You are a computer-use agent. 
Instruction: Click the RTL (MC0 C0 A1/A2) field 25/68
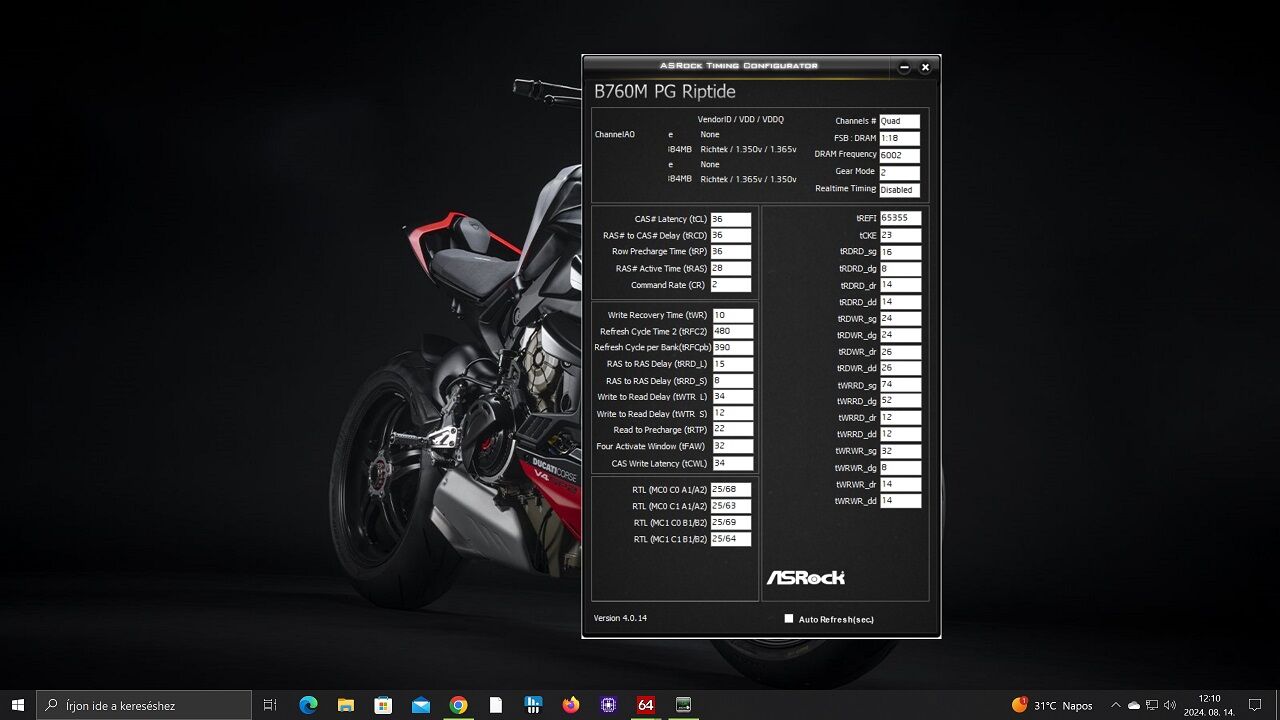[x=731, y=490]
